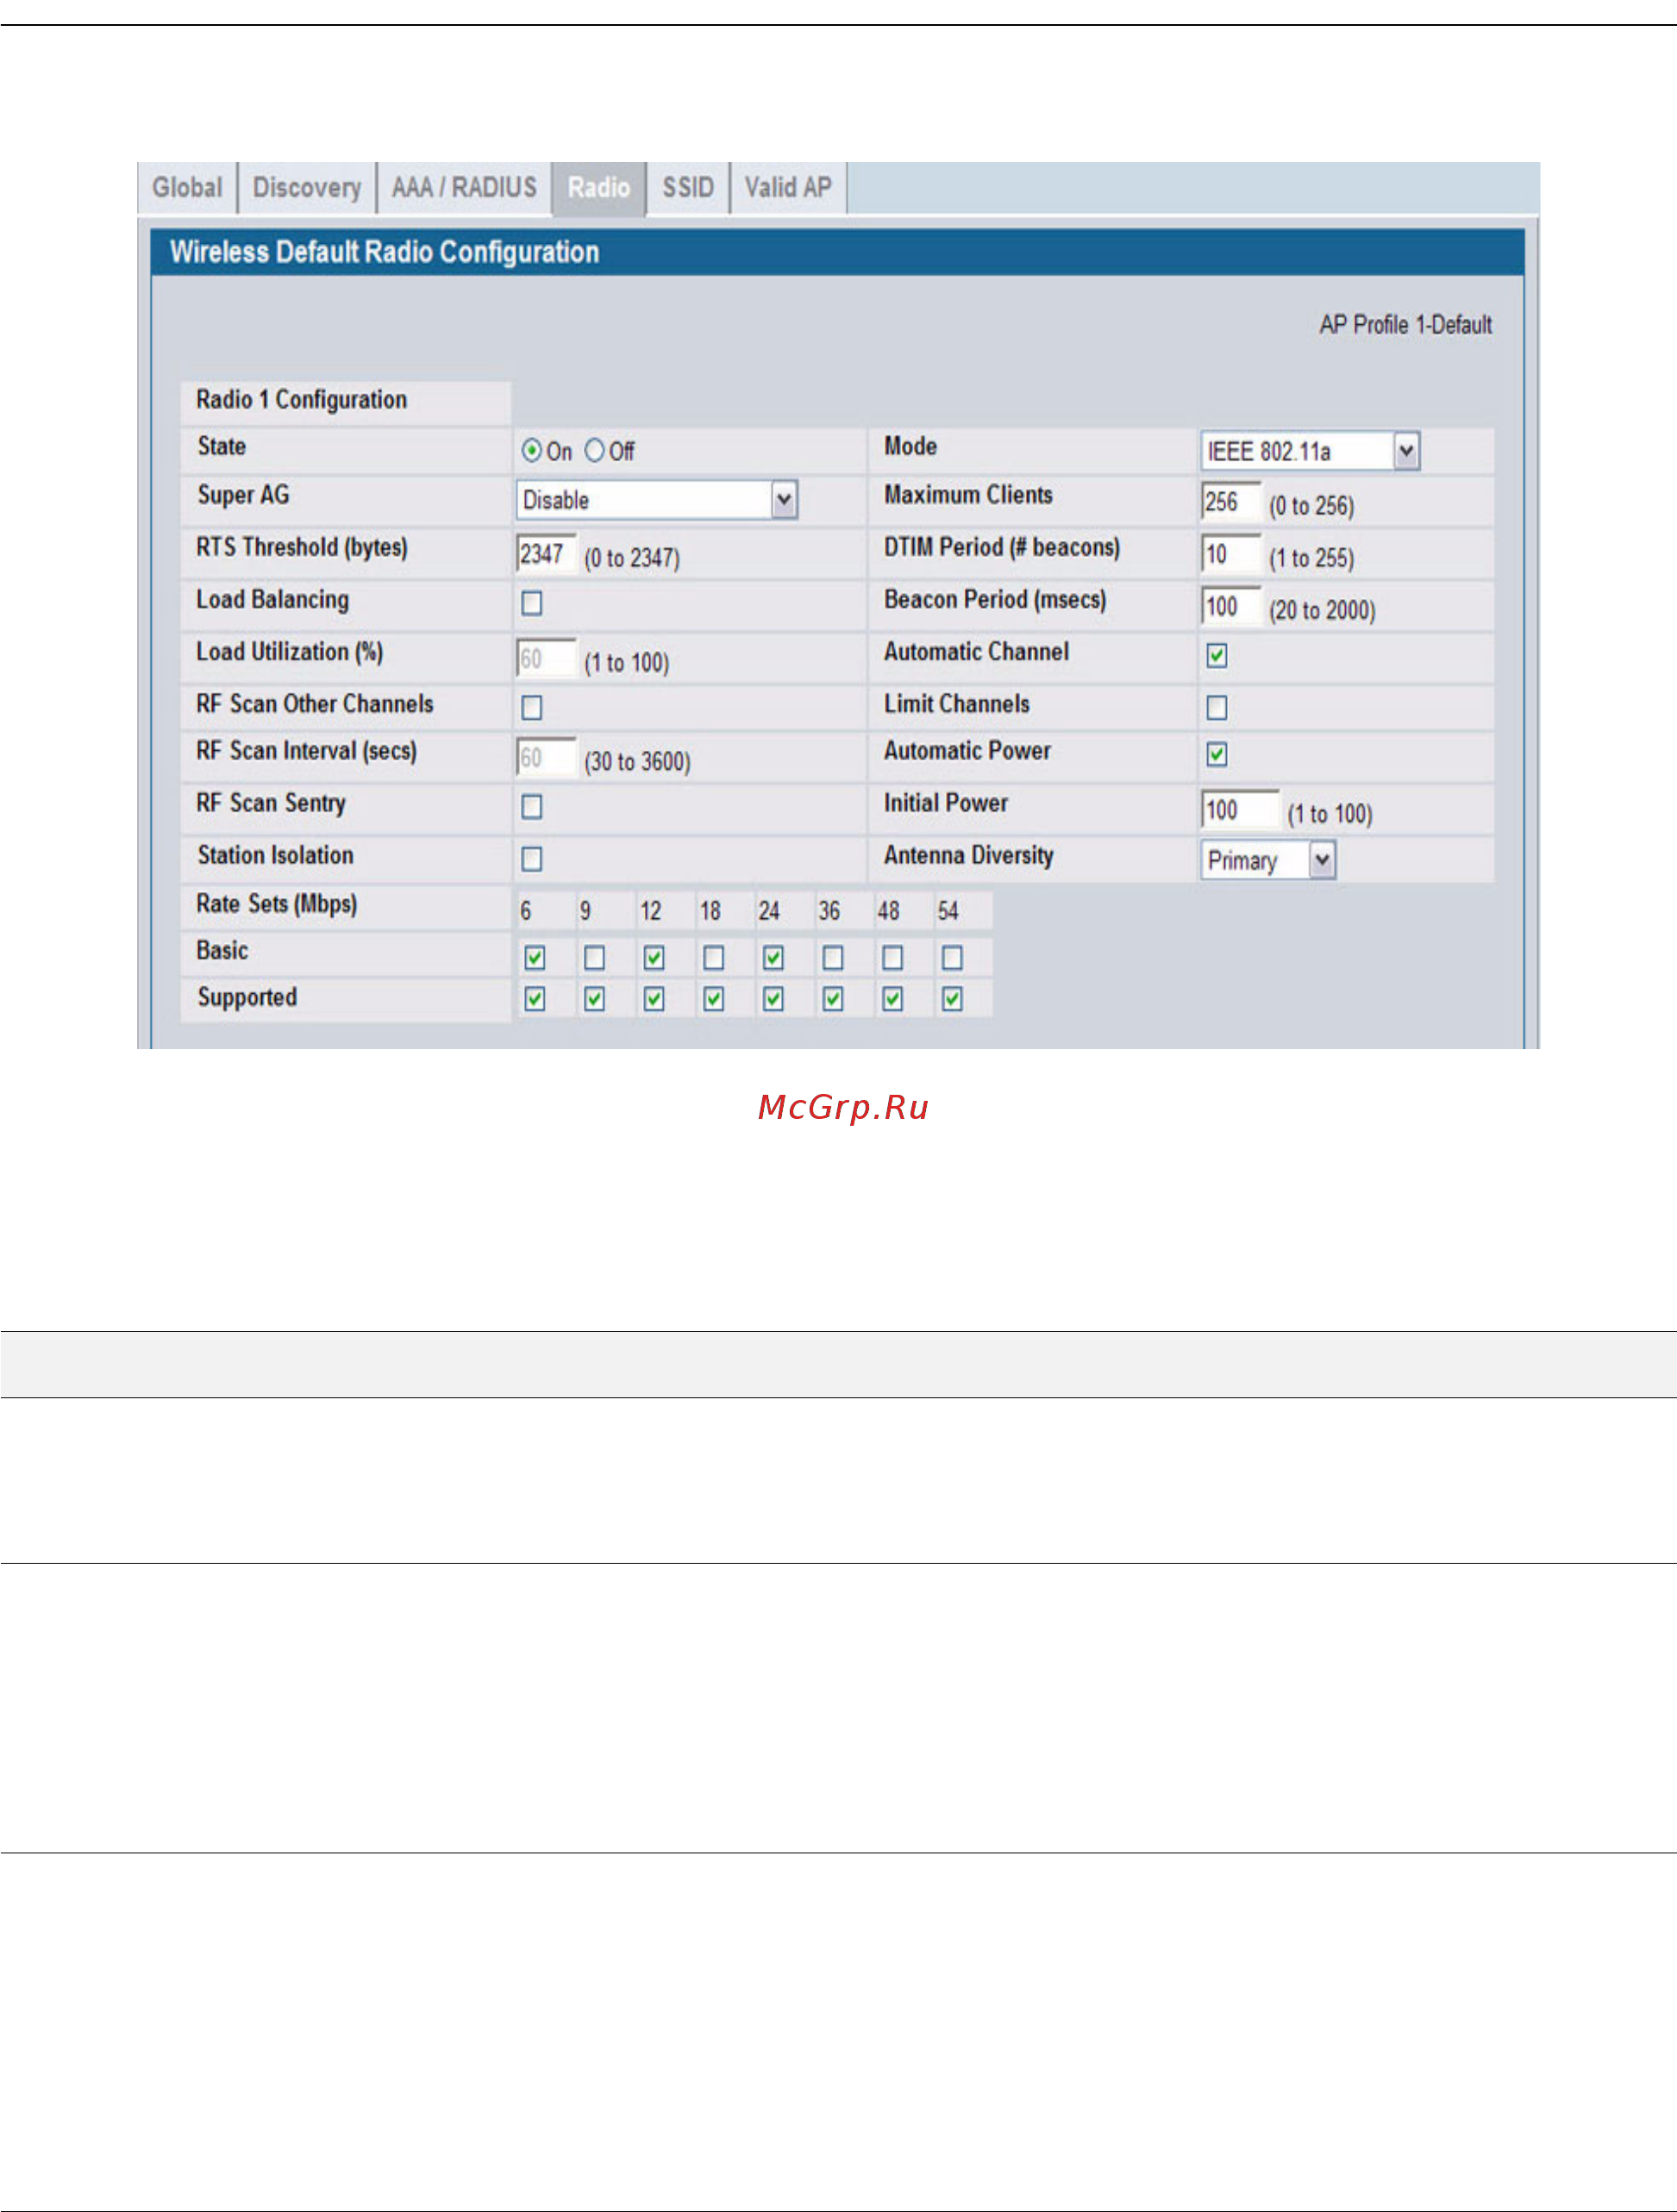Image resolution: width=1677 pixels, height=2212 pixels.
Task: Uncheck Basic rate 6 Mbps checkbox
Action: pos(535,958)
